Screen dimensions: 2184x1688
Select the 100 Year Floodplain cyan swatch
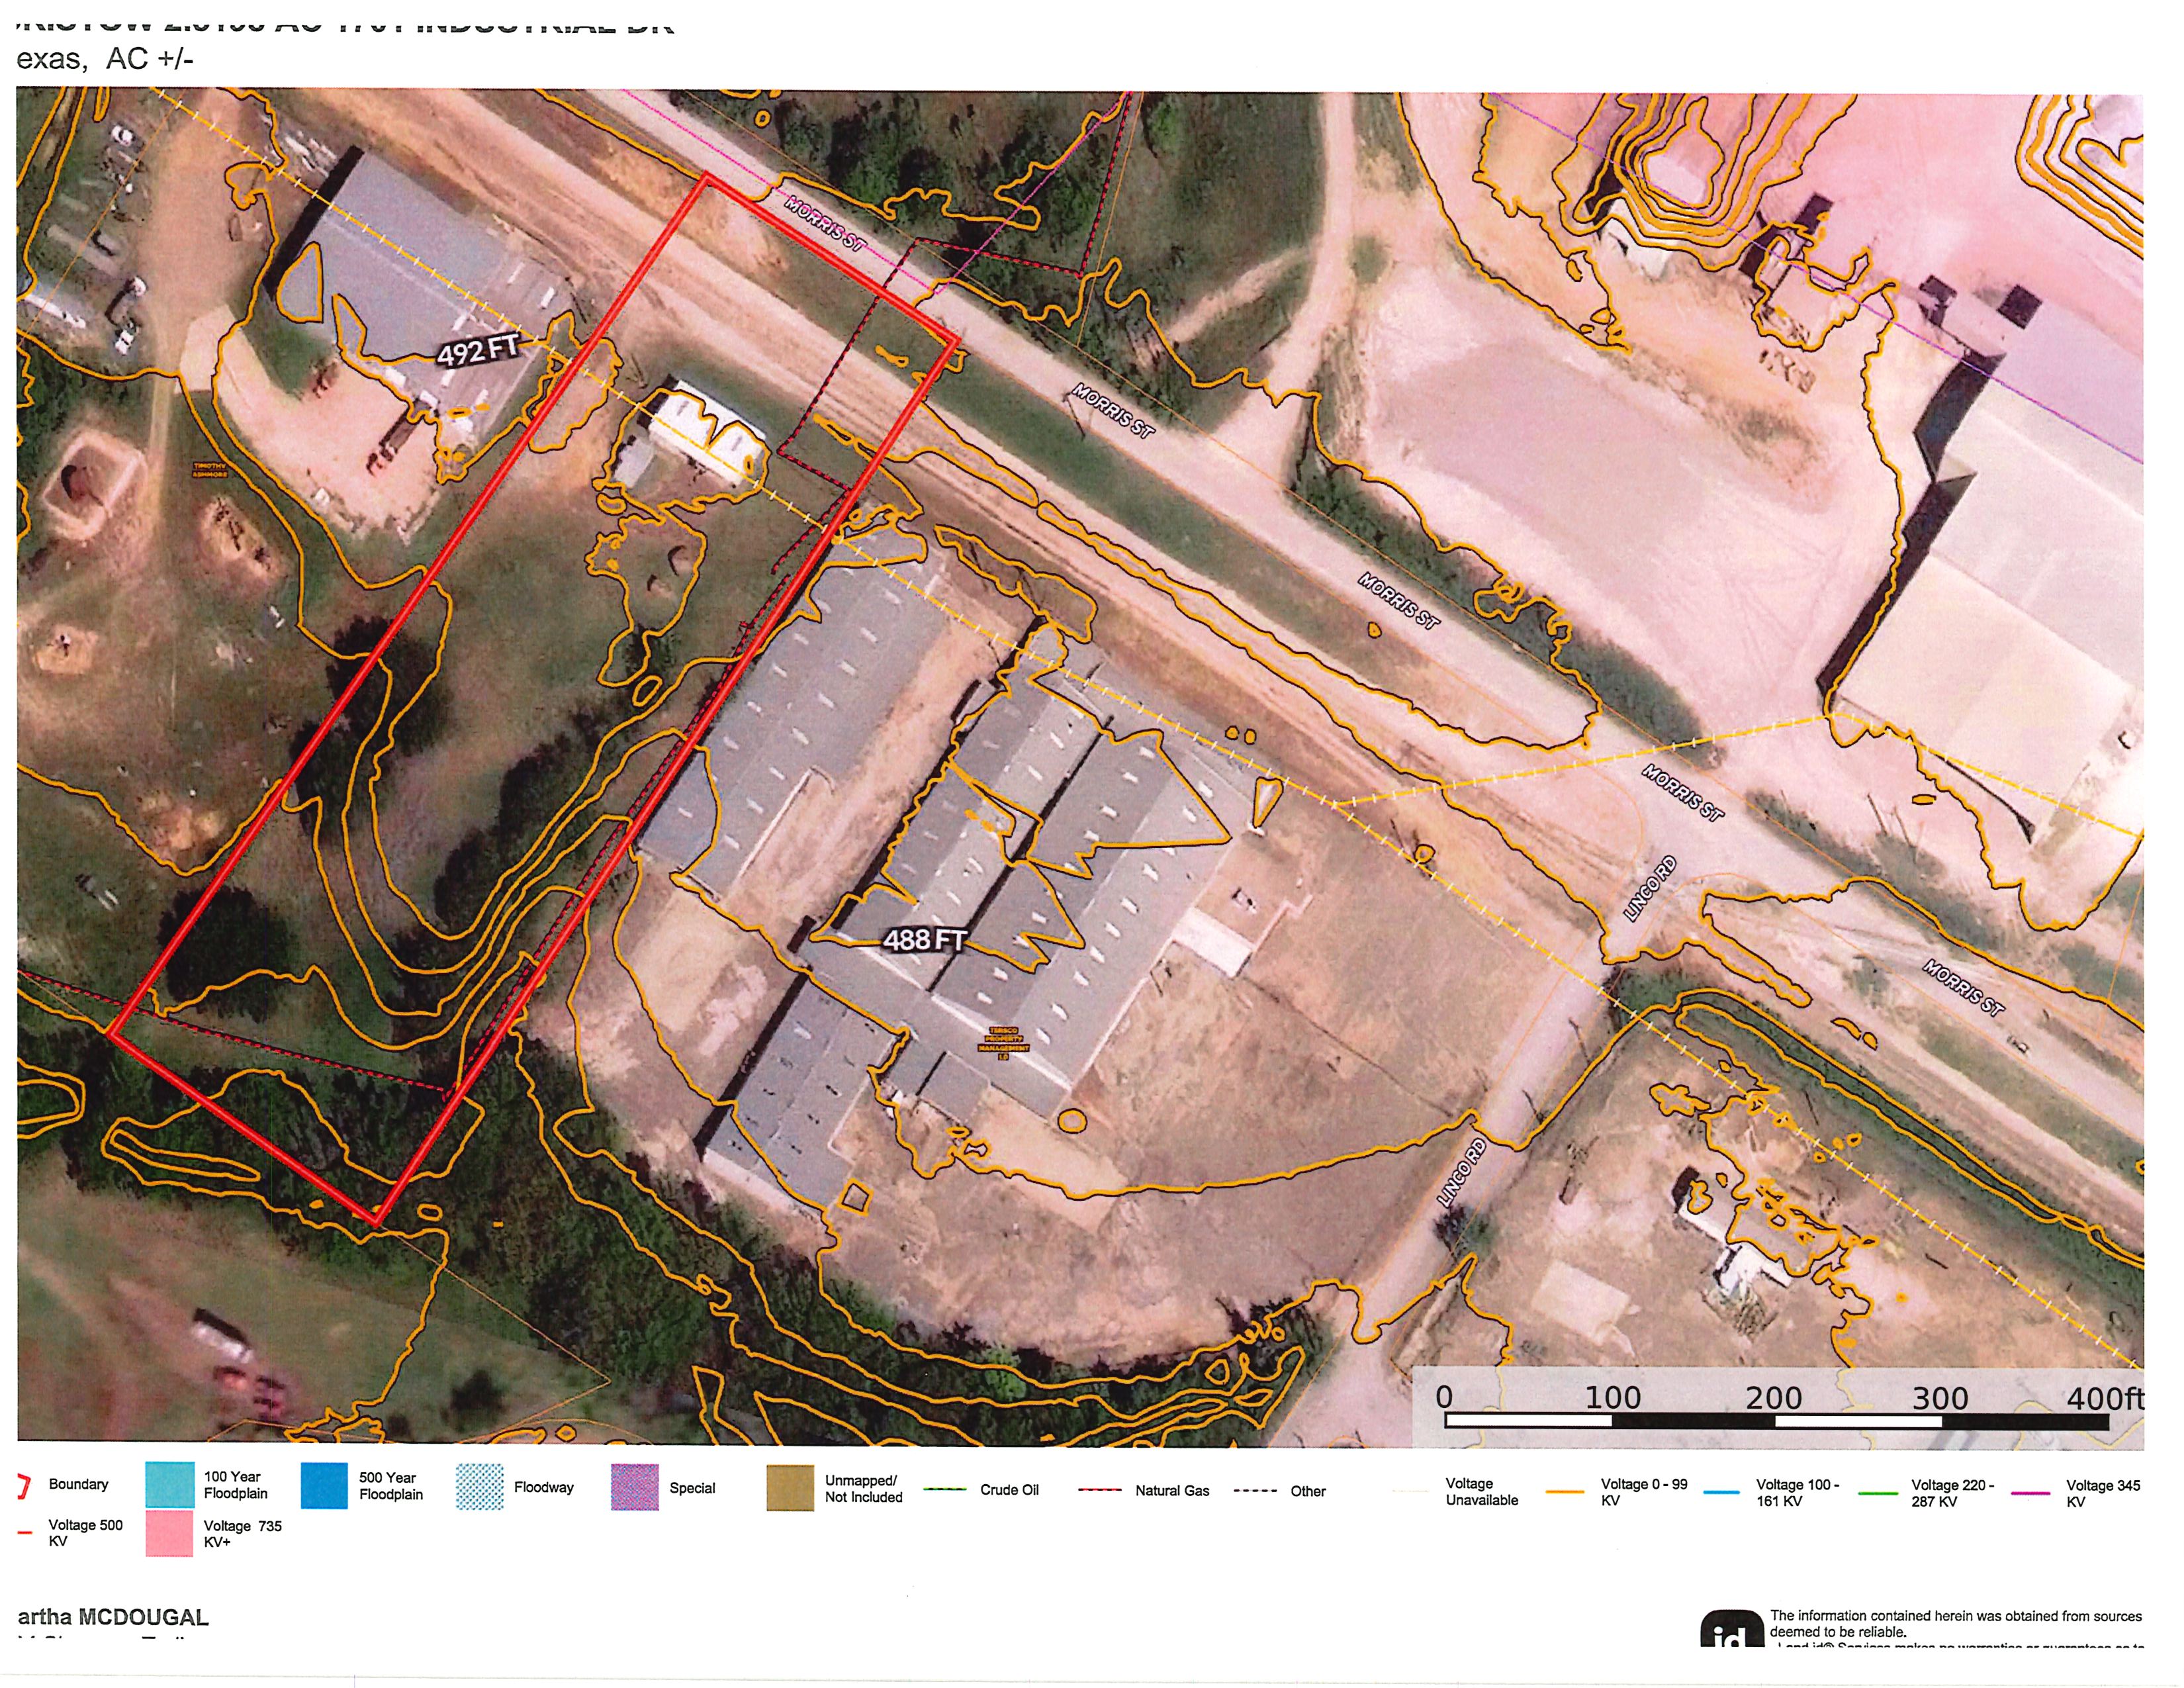click(x=170, y=1485)
